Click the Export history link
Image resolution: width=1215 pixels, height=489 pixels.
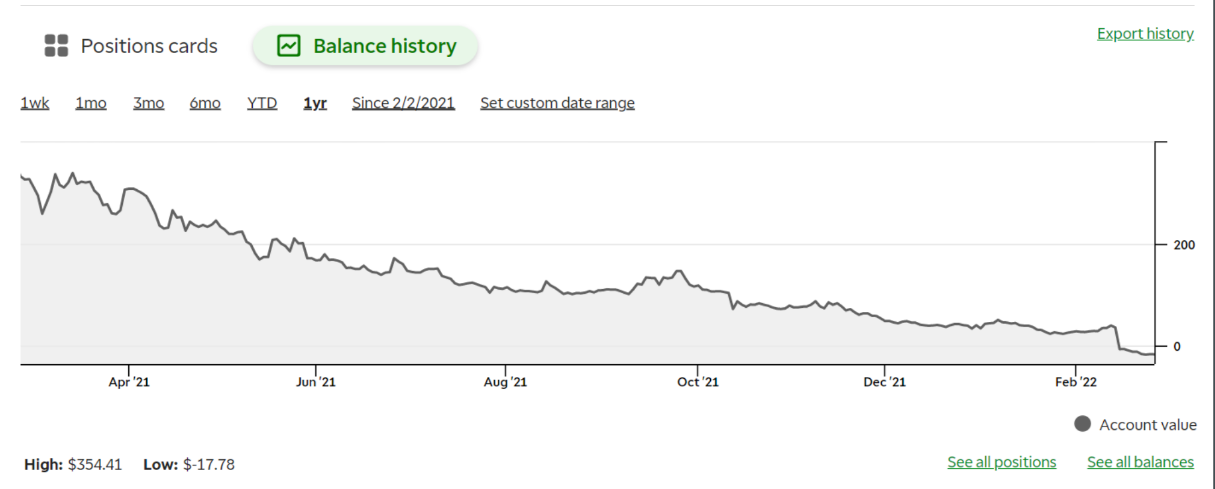click(1145, 34)
